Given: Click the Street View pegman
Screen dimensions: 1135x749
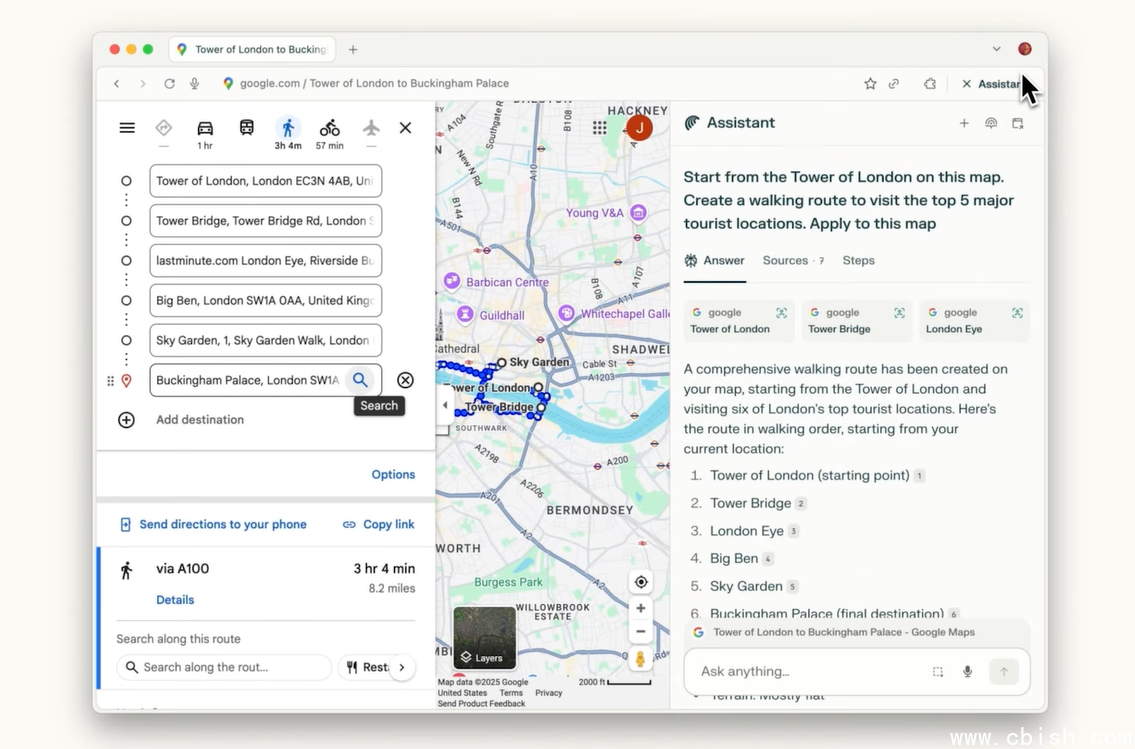Looking at the screenshot, I should (x=641, y=659).
